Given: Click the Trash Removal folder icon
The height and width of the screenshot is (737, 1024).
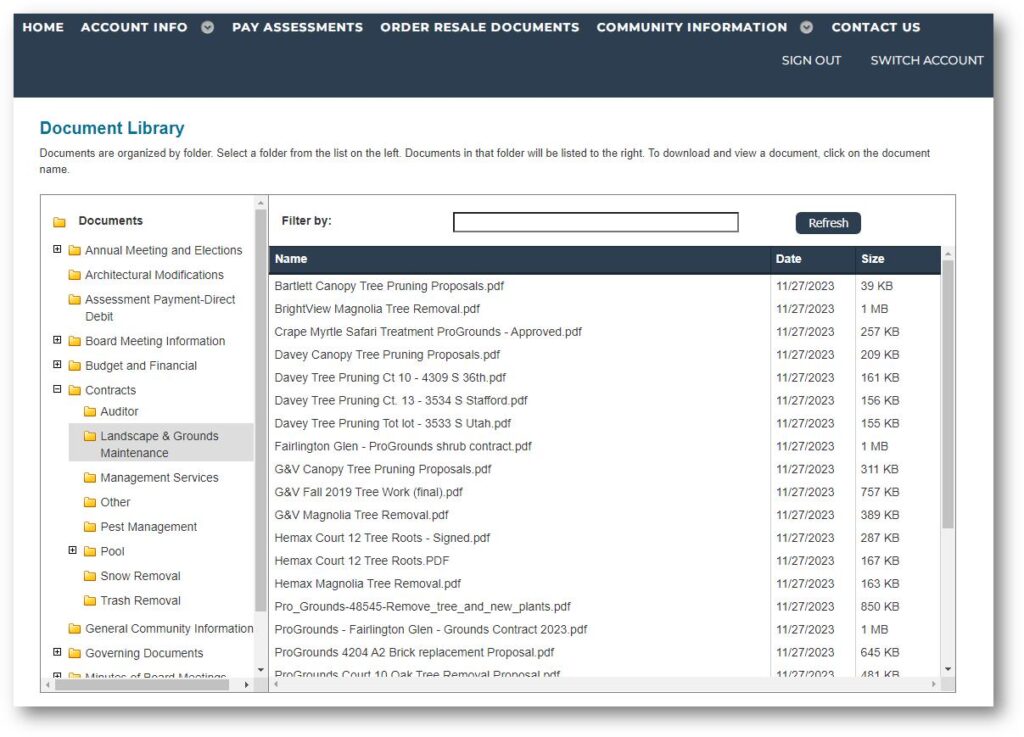Looking at the screenshot, I should [x=90, y=601].
